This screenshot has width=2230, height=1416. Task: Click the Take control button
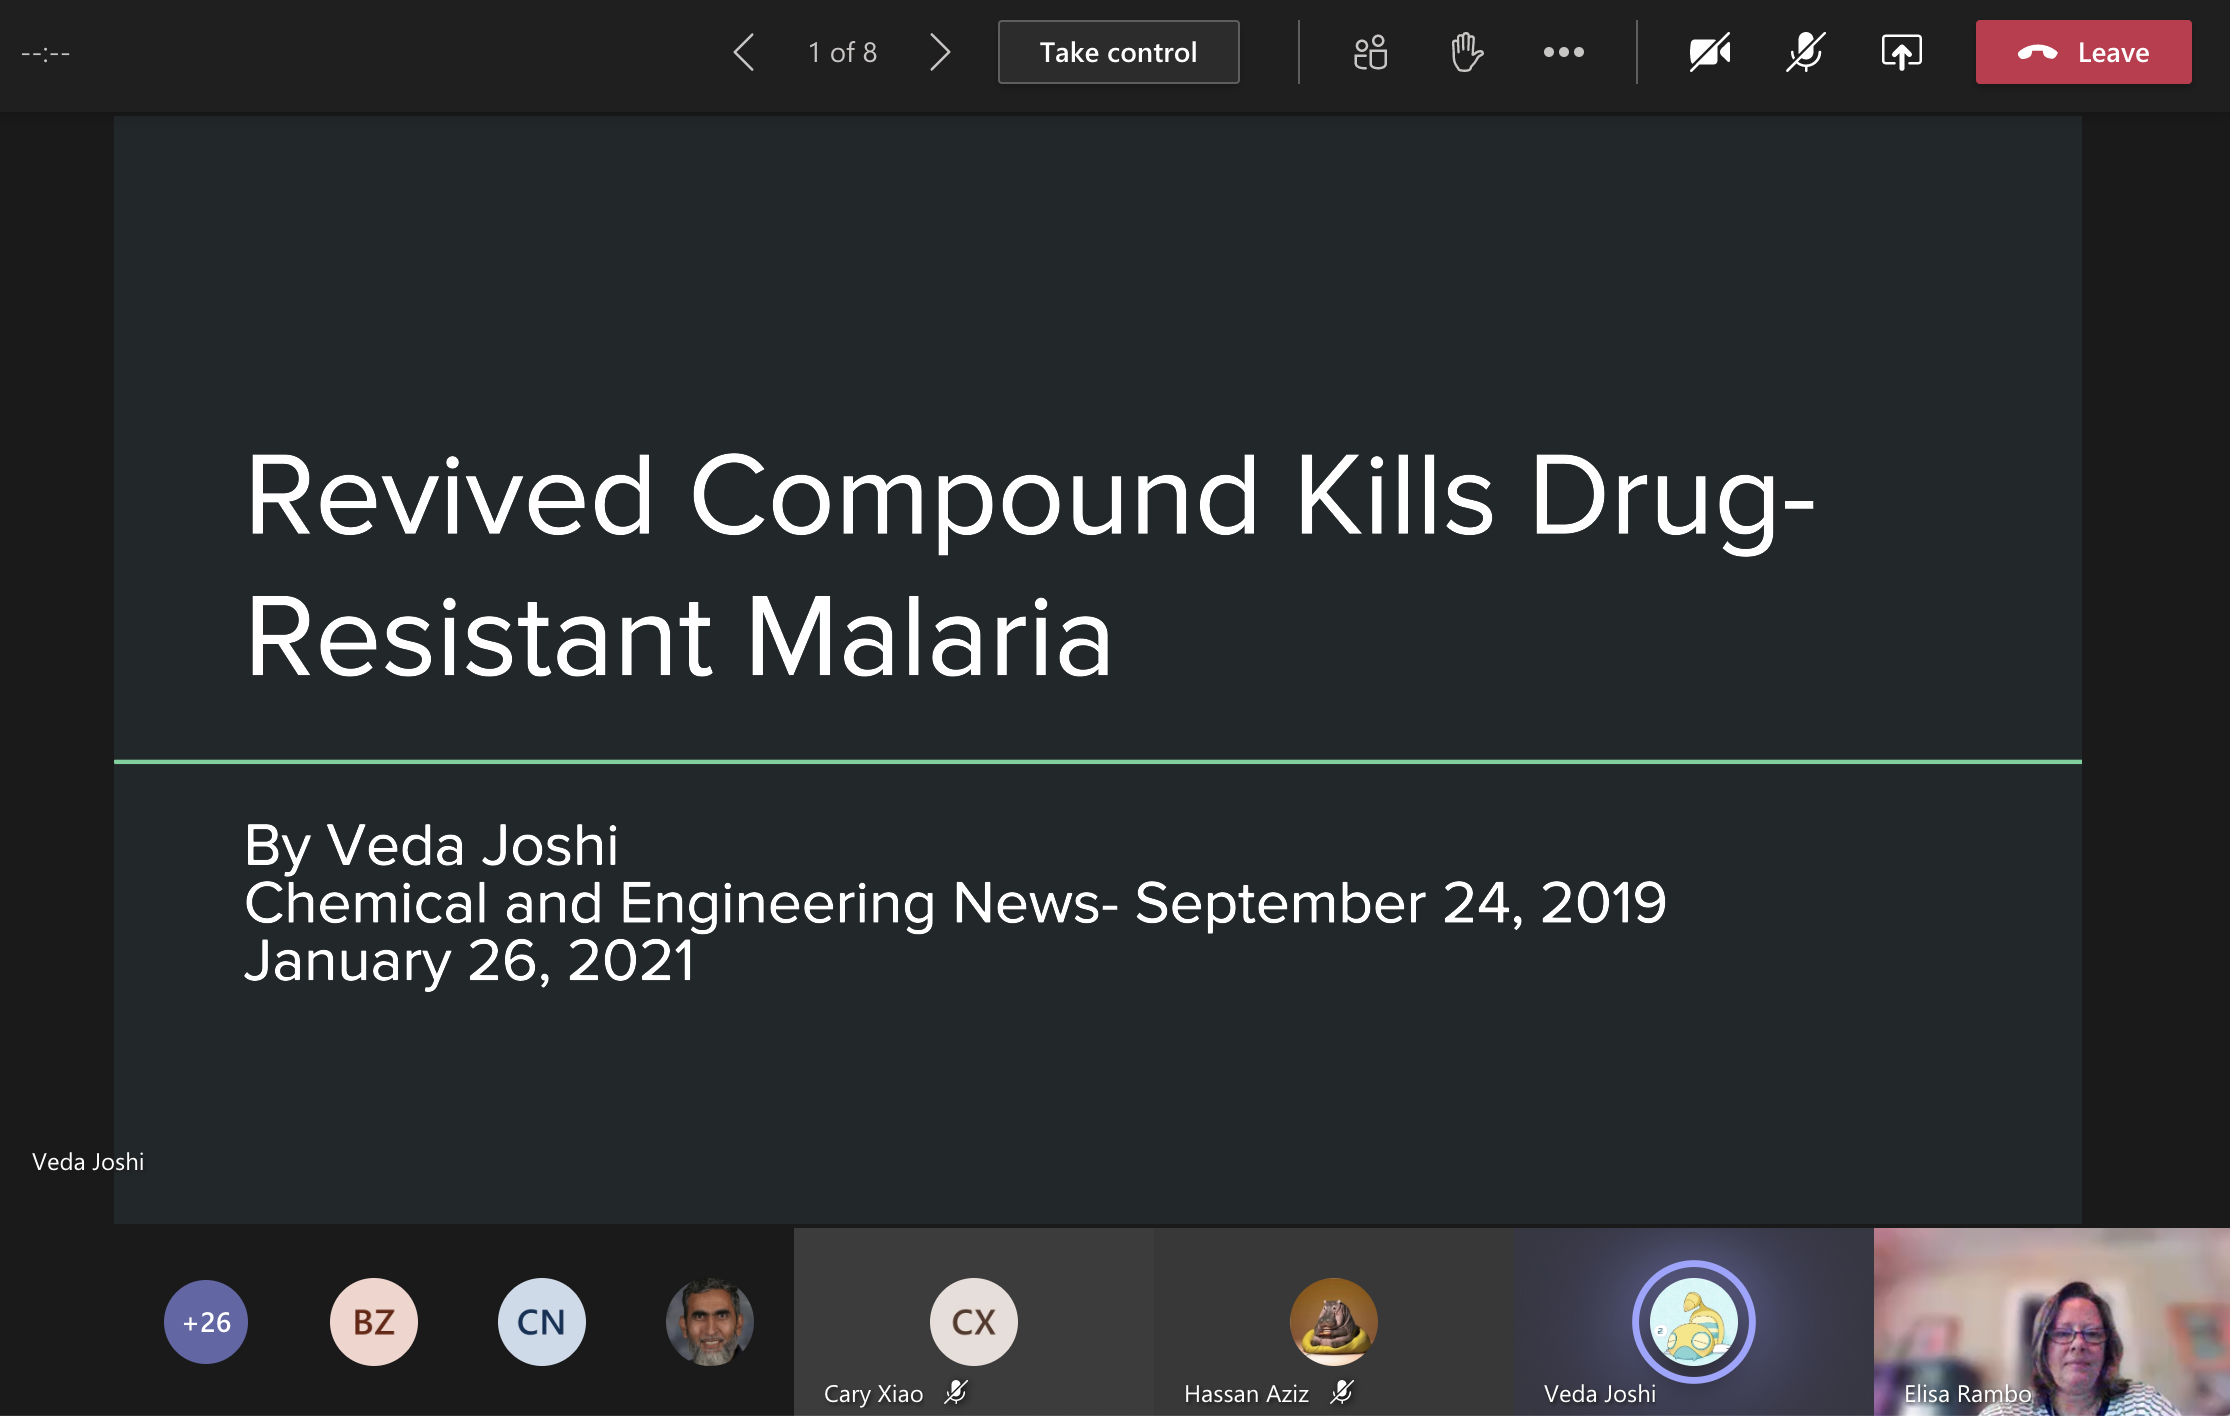tap(1118, 52)
